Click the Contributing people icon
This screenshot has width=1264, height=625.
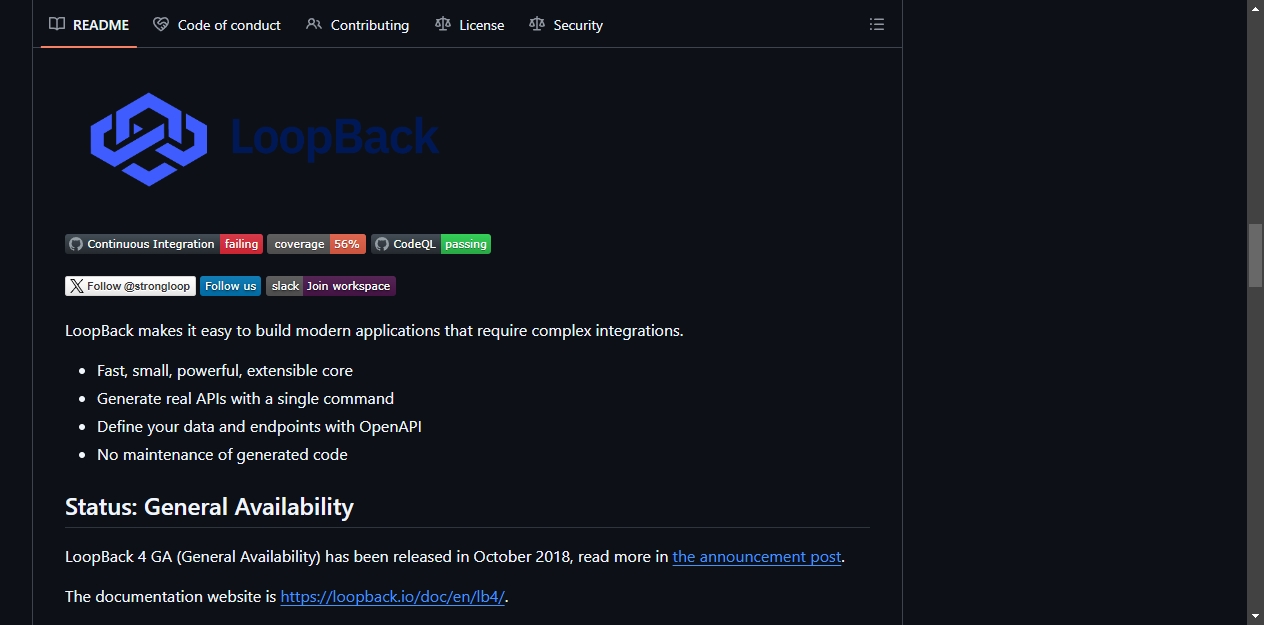tap(314, 24)
